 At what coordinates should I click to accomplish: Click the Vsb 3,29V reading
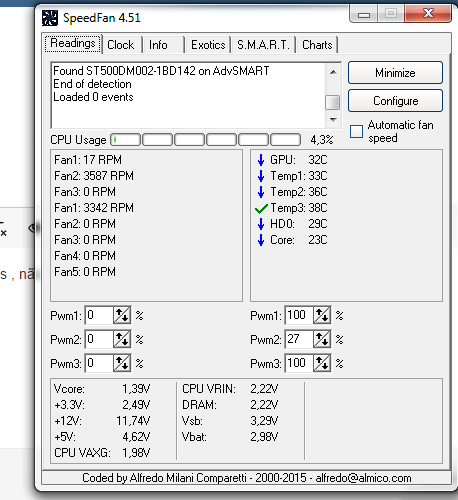[x=230, y=421]
